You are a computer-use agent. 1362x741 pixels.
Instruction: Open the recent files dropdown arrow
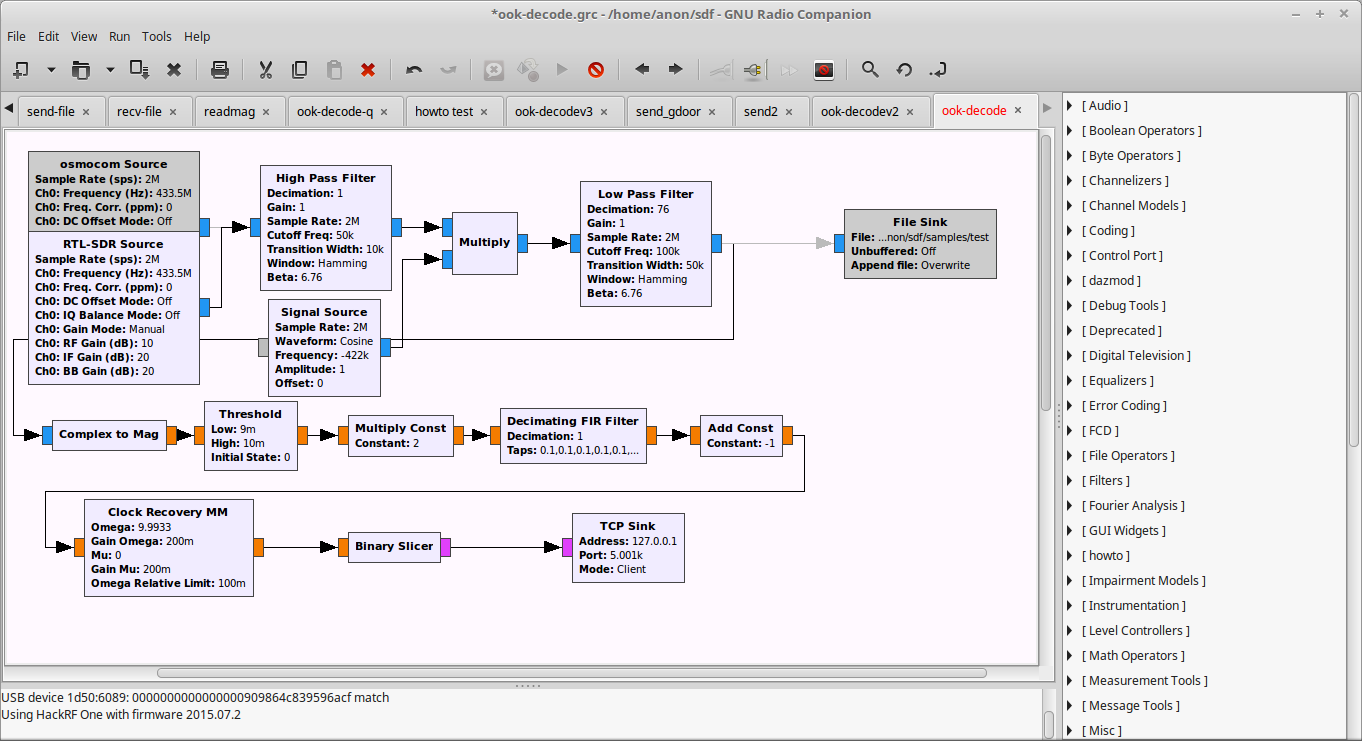[x=110, y=70]
